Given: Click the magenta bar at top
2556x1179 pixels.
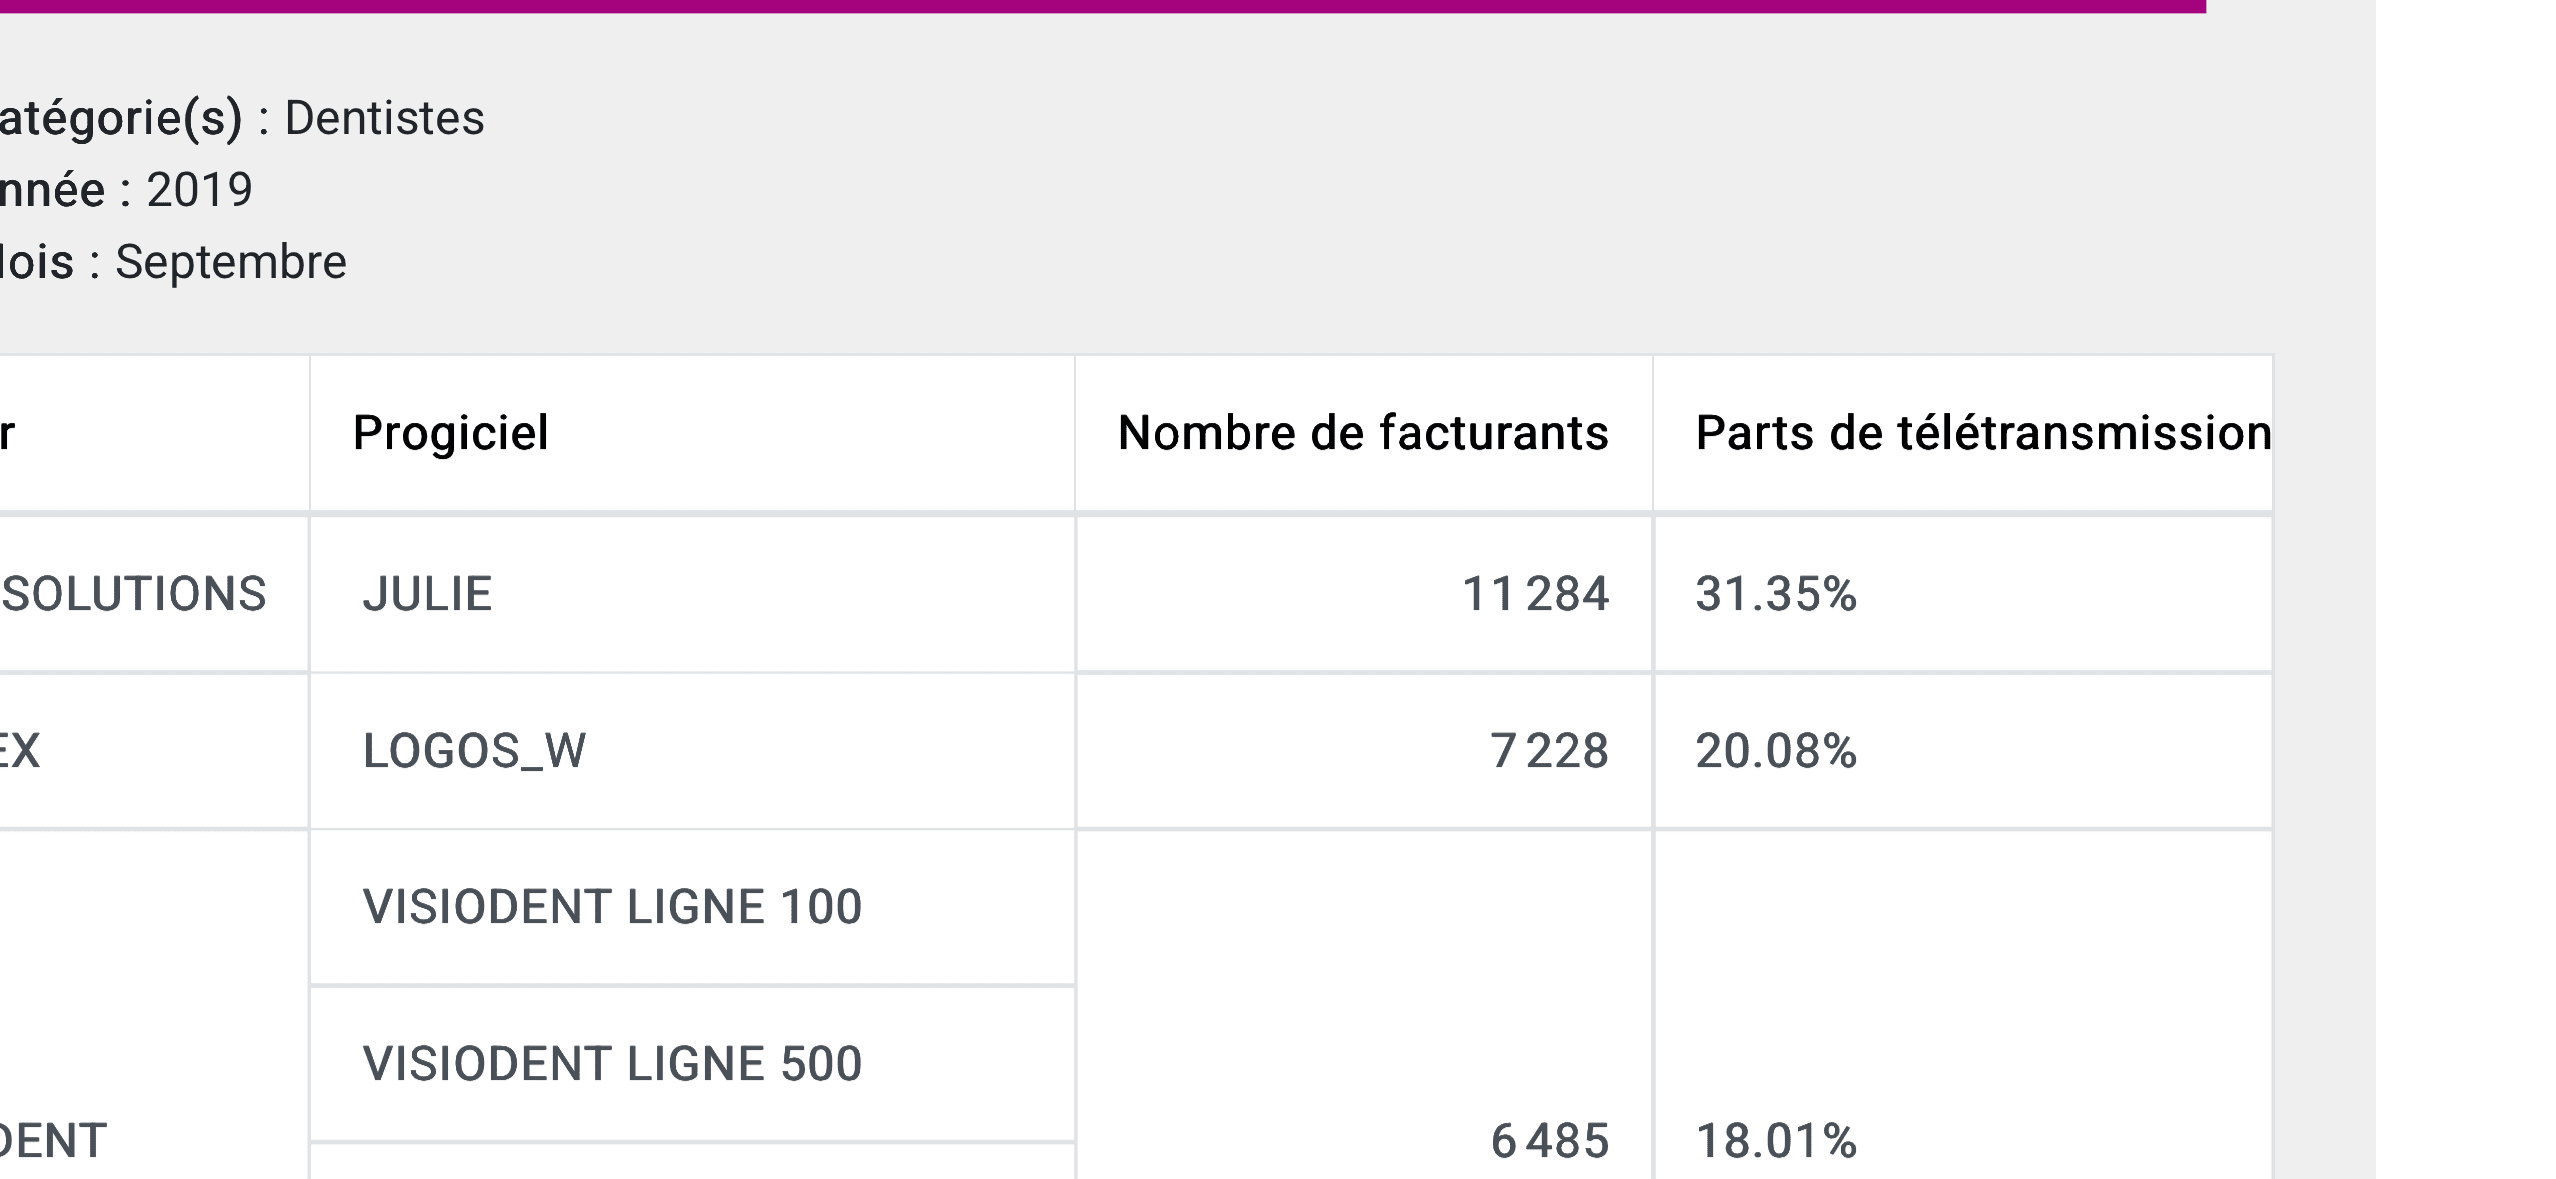Looking at the screenshot, I should tap(1100, 6).
